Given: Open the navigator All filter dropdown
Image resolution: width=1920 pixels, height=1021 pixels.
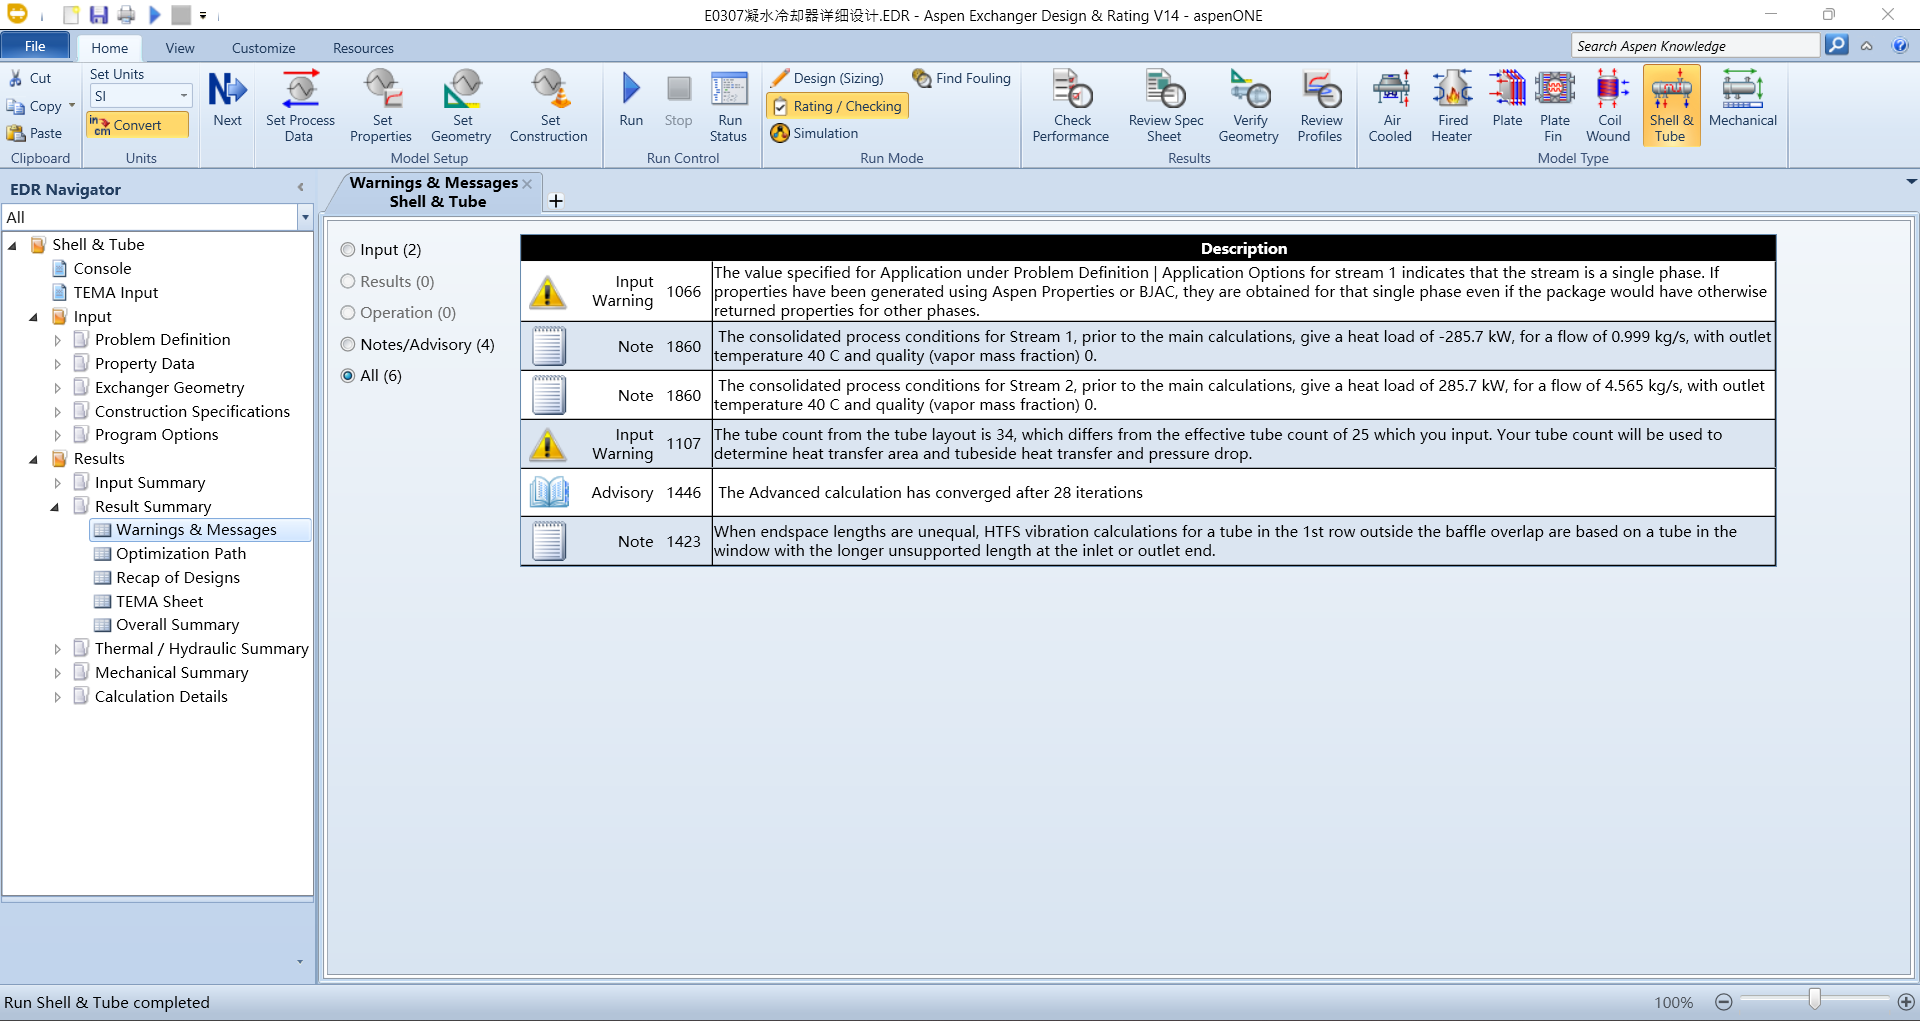Looking at the screenshot, I should (x=305, y=217).
